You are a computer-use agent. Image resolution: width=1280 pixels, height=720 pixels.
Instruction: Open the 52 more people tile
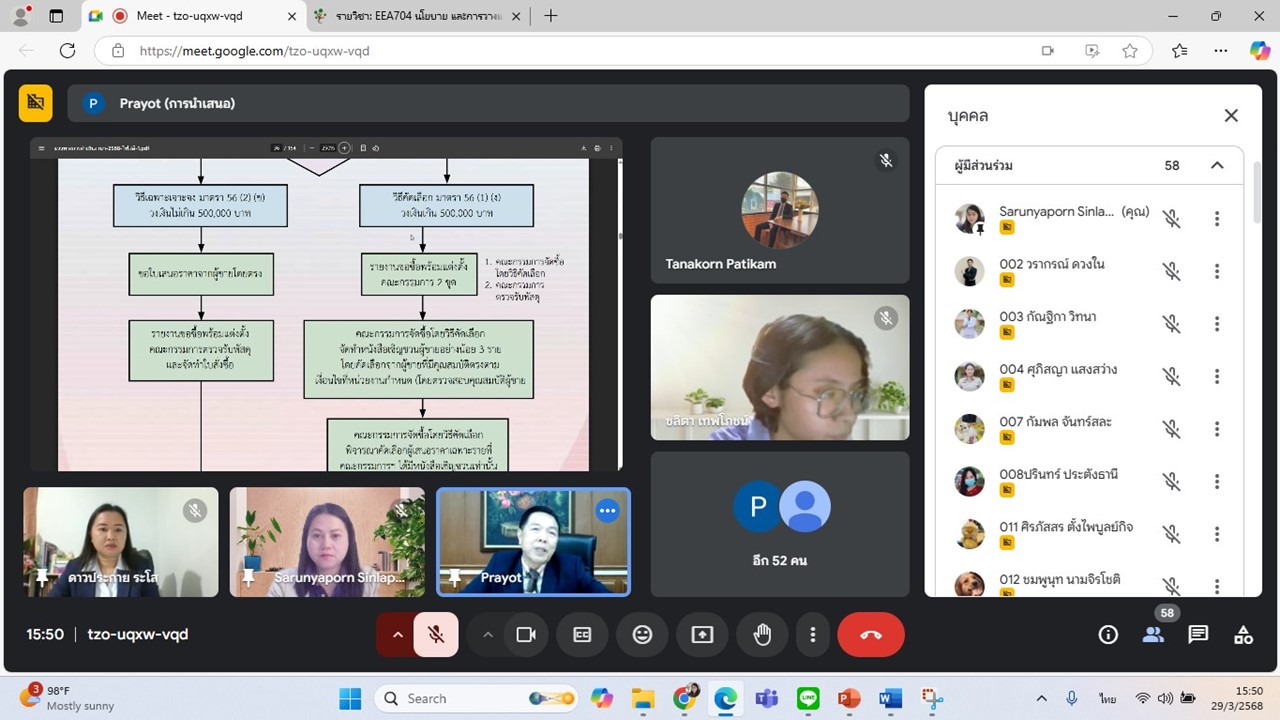click(x=780, y=524)
